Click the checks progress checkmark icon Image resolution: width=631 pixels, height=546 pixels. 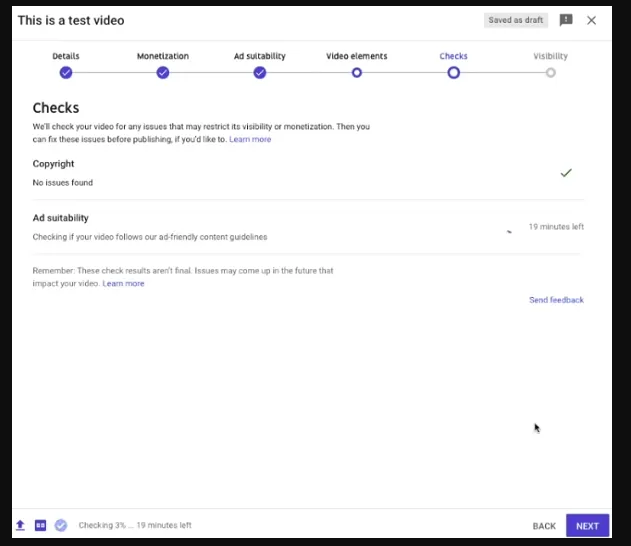pos(61,525)
